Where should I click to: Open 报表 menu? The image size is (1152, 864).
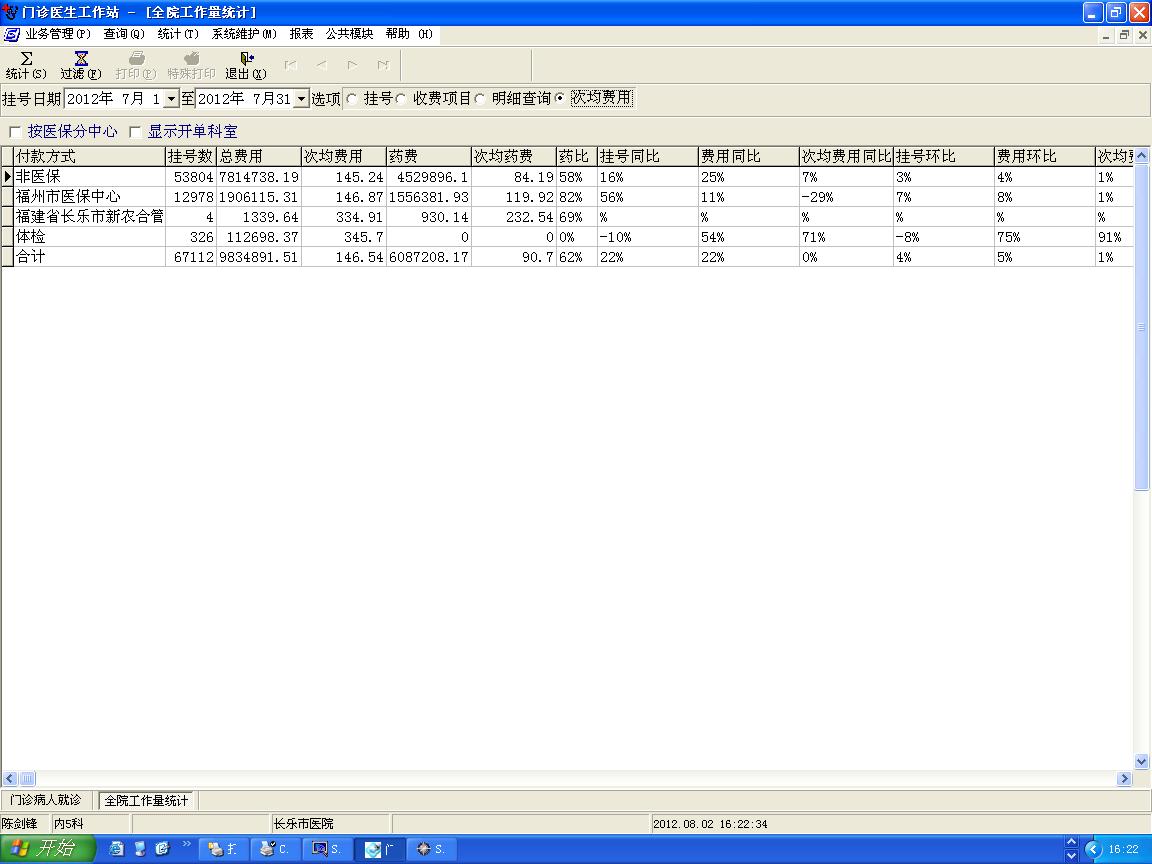tap(301, 34)
